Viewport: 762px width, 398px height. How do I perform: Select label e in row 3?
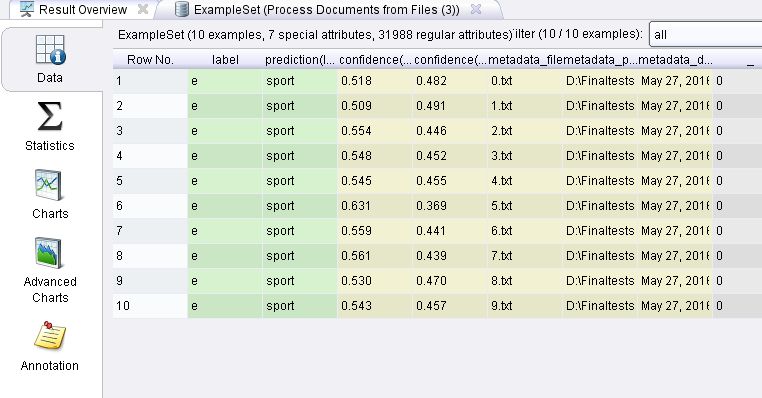coord(225,131)
